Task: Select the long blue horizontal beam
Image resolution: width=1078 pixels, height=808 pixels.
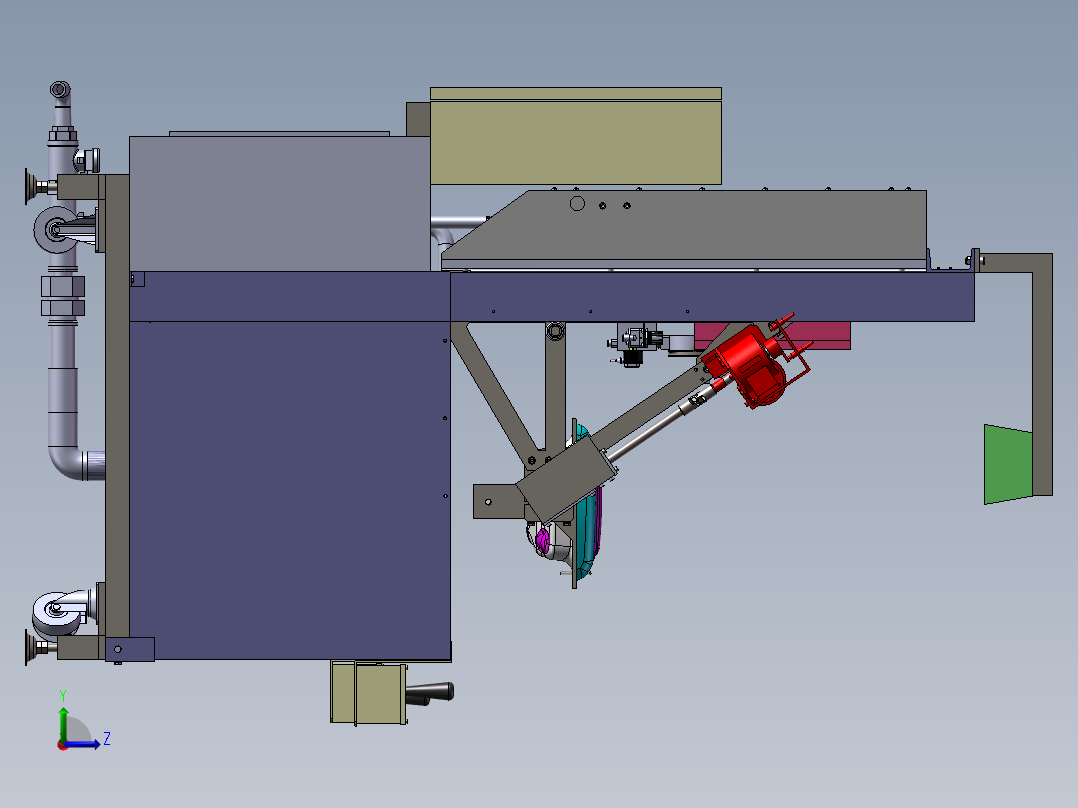Action: 712,296
